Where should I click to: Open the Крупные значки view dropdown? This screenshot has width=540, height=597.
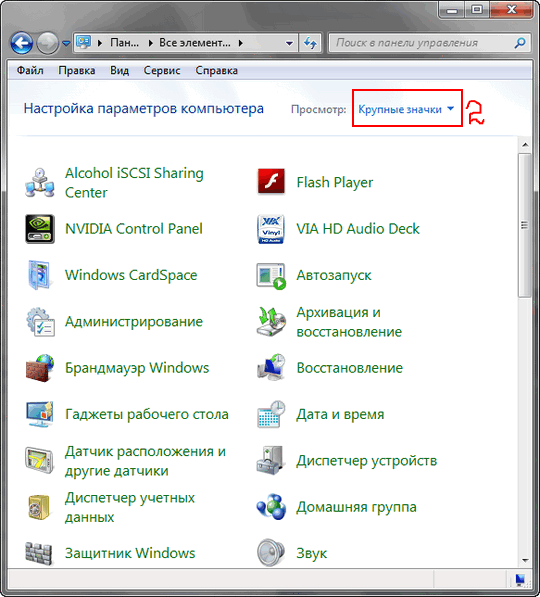click(407, 109)
